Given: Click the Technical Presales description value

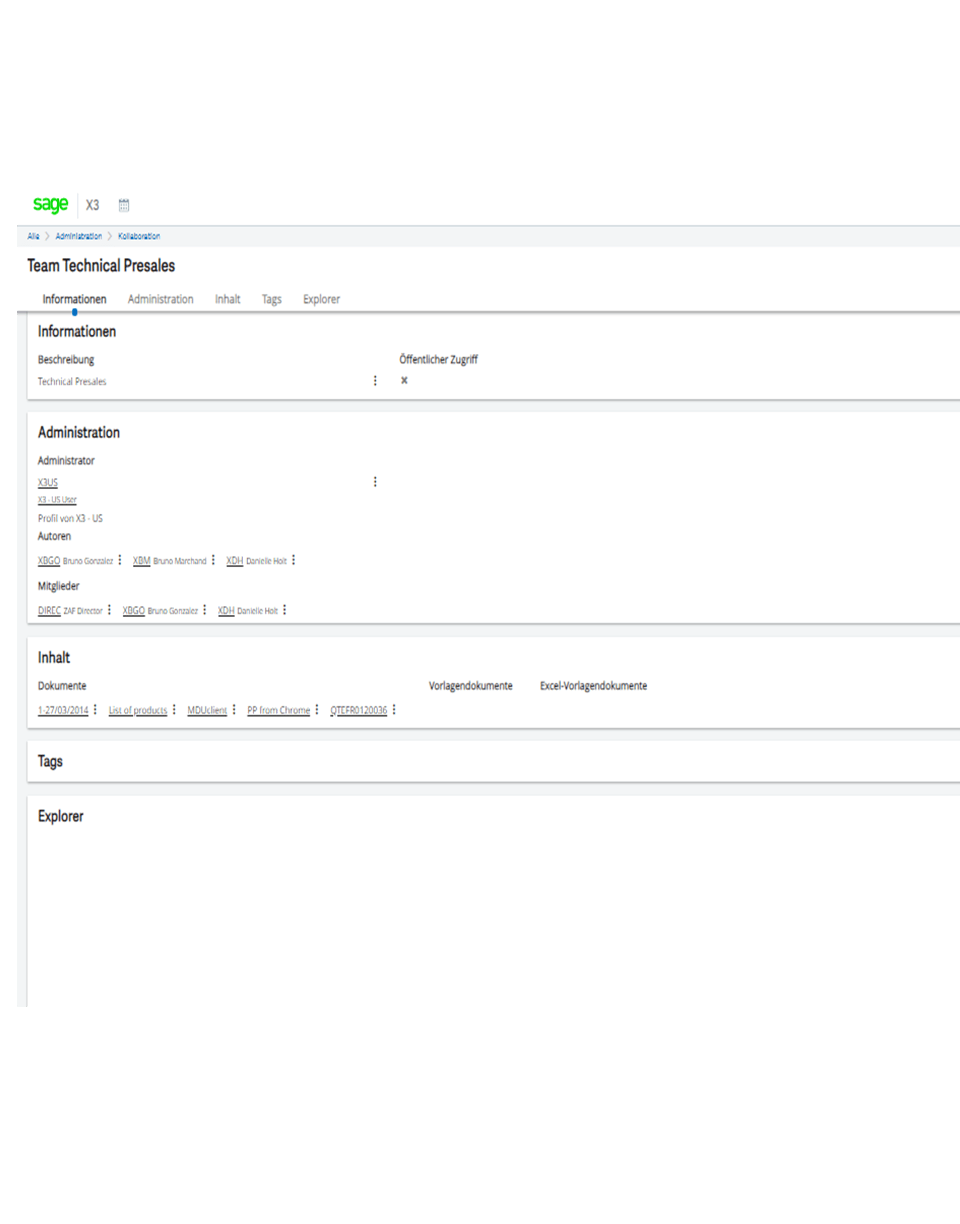Looking at the screenshot, I should (x=72, y=382).
